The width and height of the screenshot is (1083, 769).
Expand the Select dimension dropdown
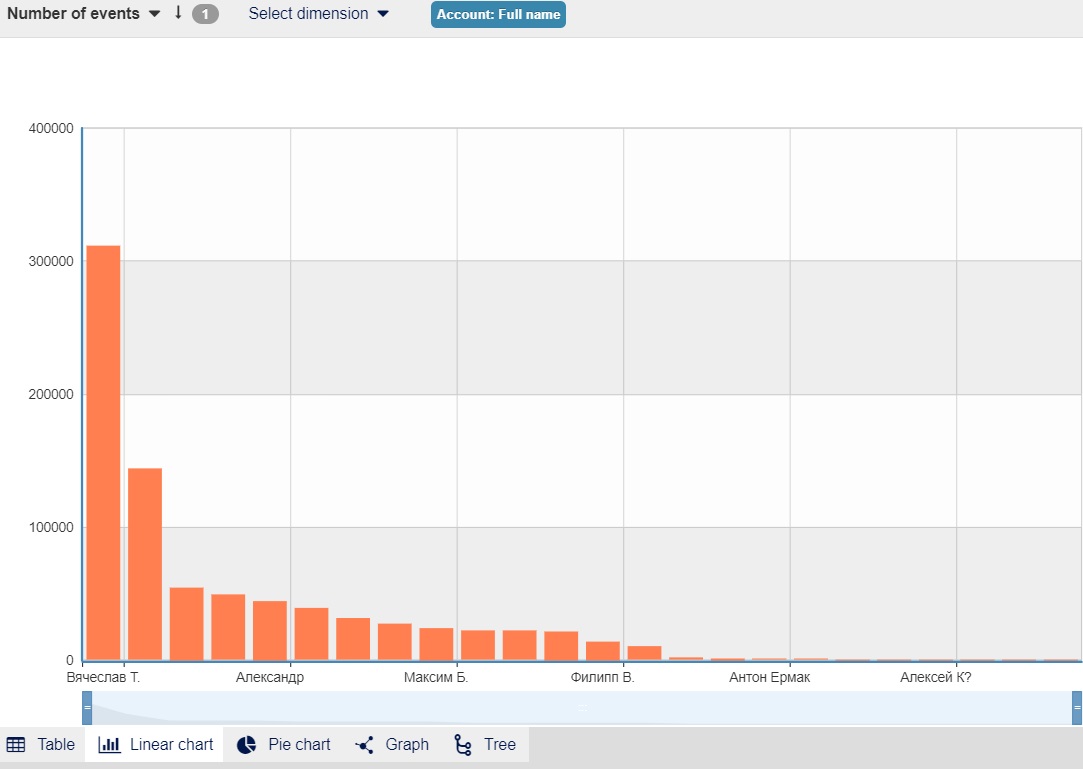(x=310, y=13)
